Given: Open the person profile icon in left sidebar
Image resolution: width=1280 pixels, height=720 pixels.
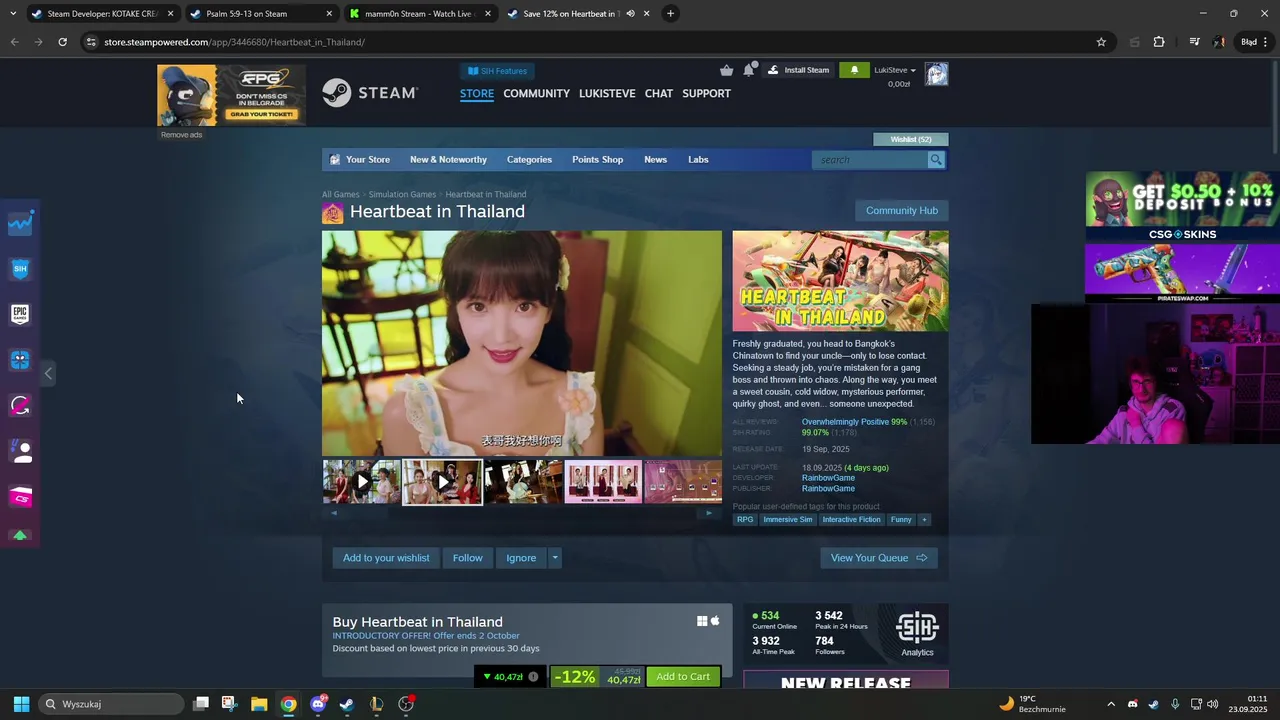Looking at the screenshot, I should coord(22,451).
